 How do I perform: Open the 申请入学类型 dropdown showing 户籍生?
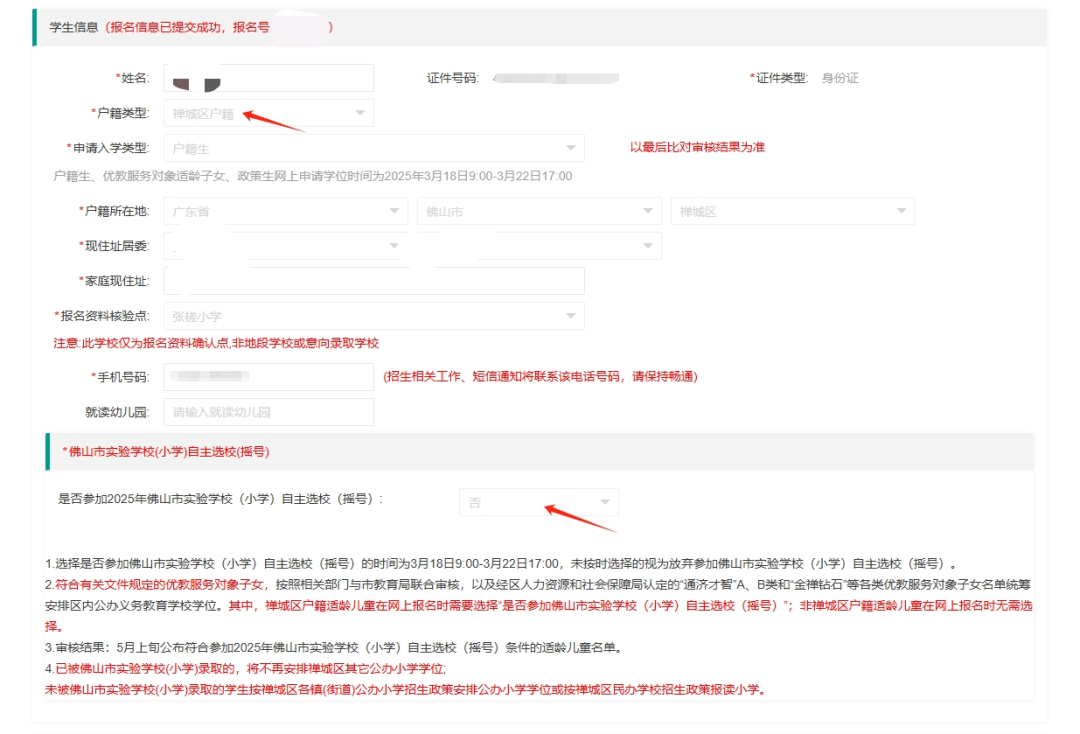point(374,148)
